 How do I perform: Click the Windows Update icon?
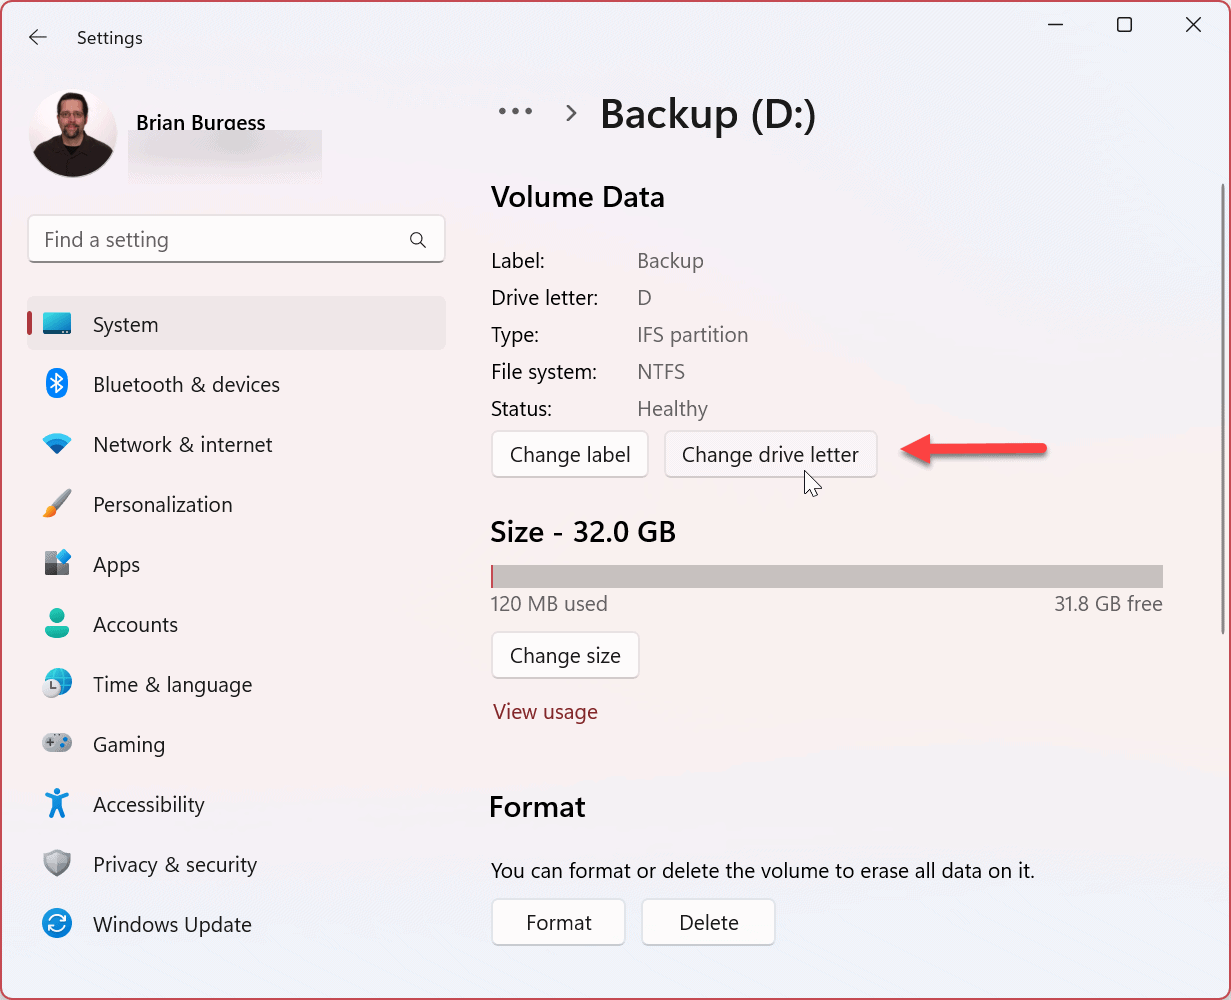coord(57,924)
